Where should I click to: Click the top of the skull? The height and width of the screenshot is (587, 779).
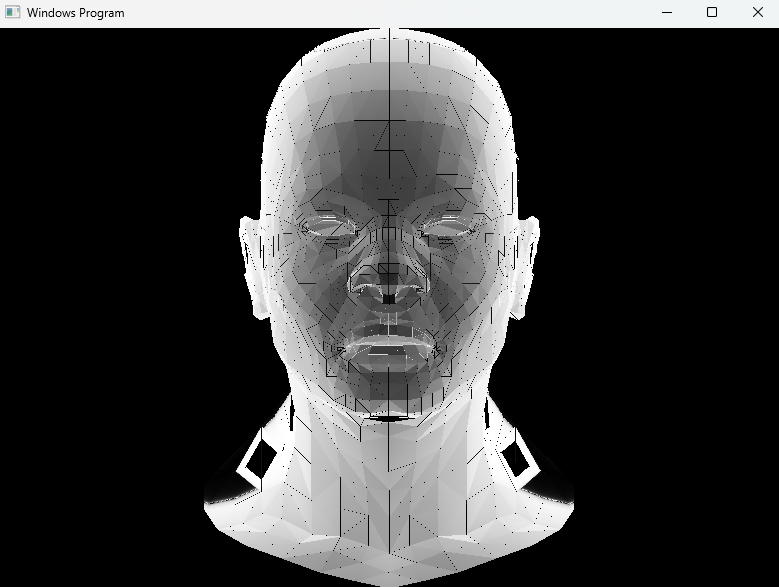pos(389,42)
